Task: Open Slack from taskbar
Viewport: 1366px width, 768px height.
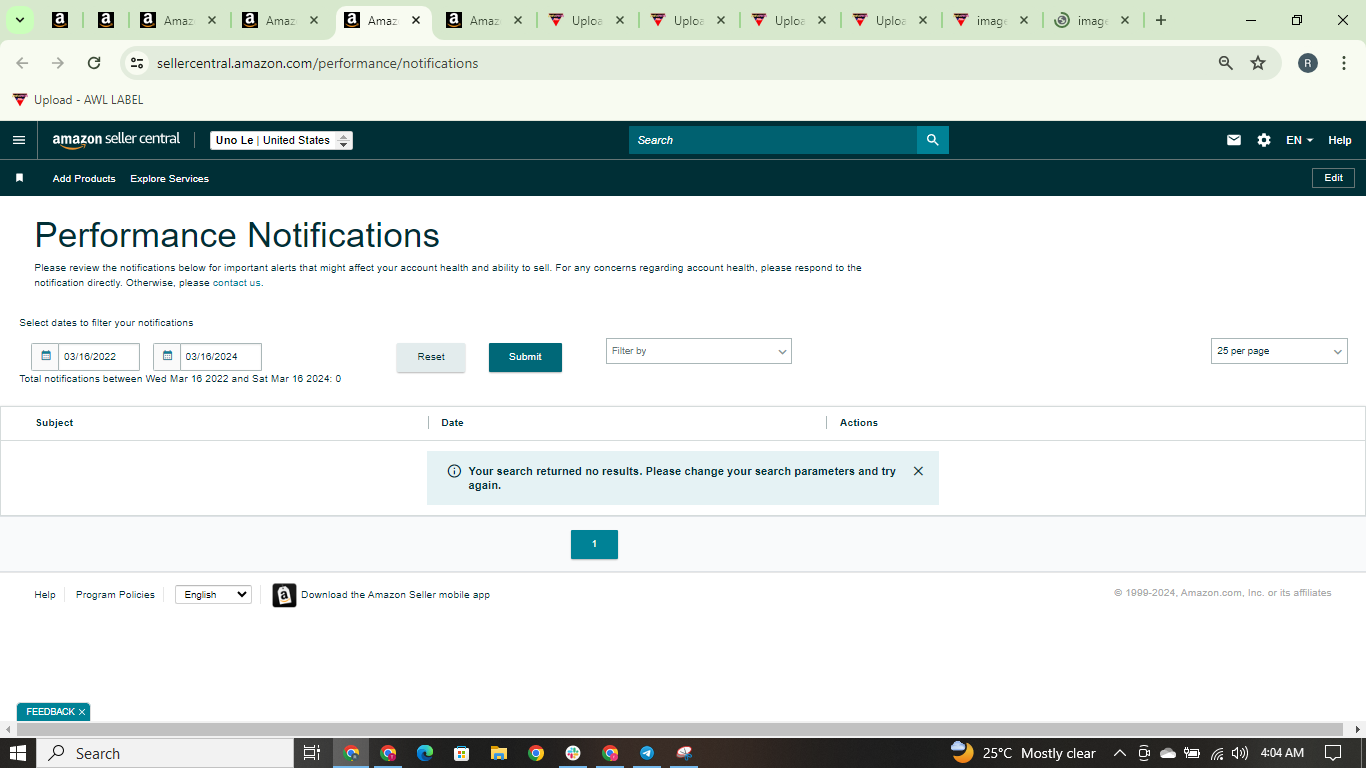Action: (x=573, y=753)
